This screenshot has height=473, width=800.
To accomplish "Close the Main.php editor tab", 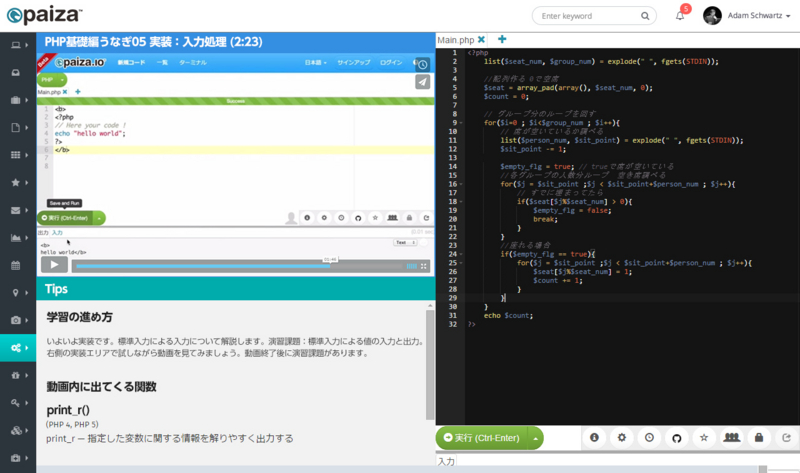I will 481,39.
